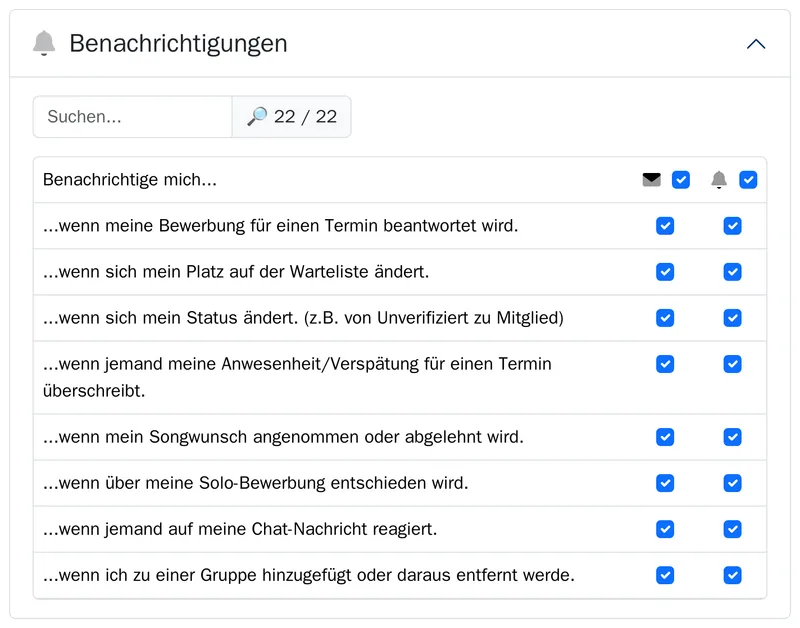Viewport: 800px width, 628px height.
Task: Toggle push checkbox for Gruppe hinzugefügt row
Action: (732, 575)
